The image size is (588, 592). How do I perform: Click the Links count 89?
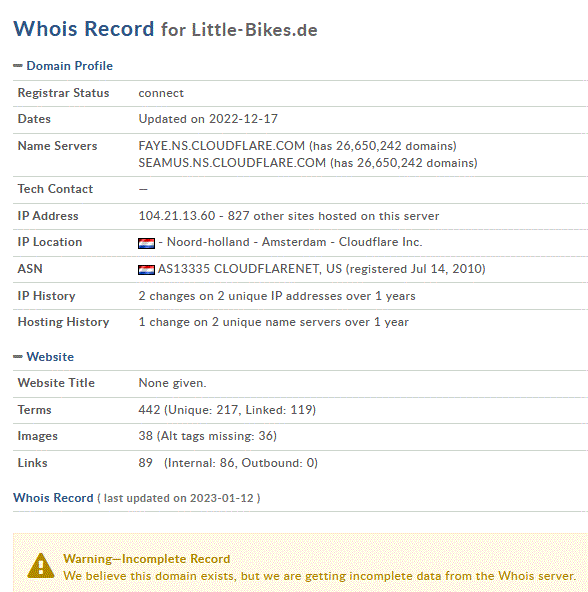point(145,462)
